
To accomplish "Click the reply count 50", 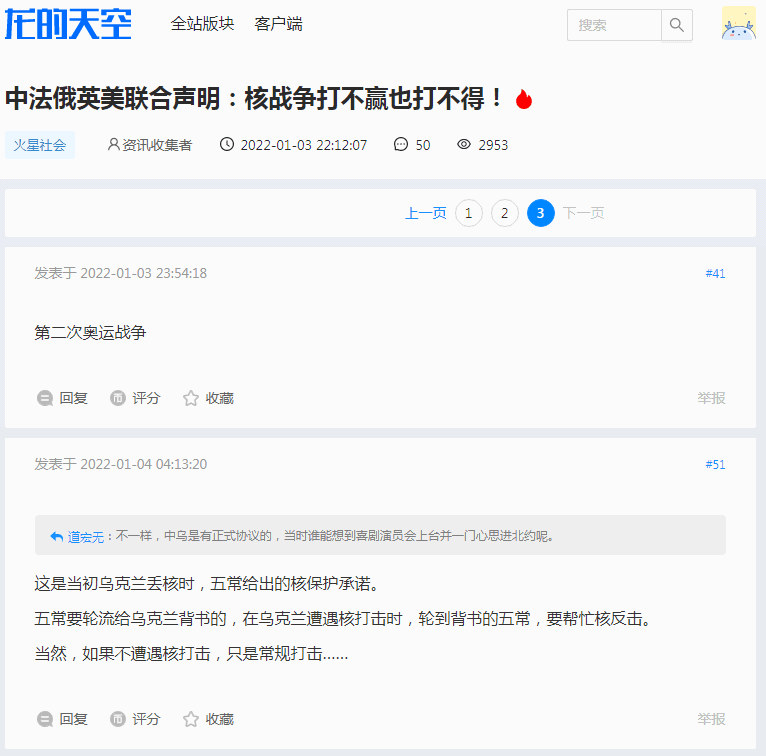I will click(423, 145).
